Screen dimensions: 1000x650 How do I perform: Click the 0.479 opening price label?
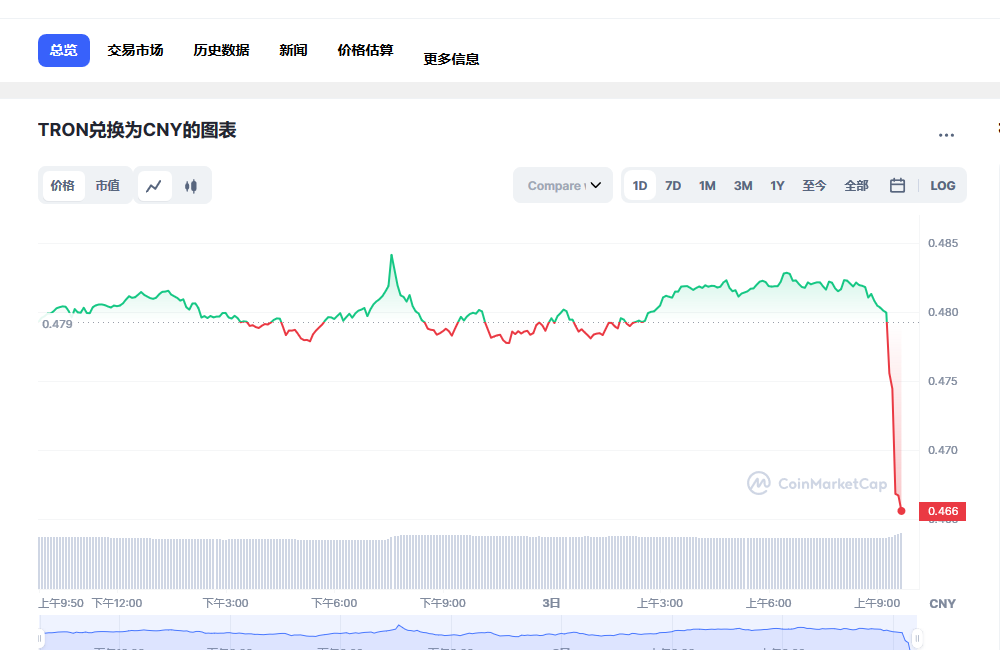pyautogui.click(x=57, y=324)
